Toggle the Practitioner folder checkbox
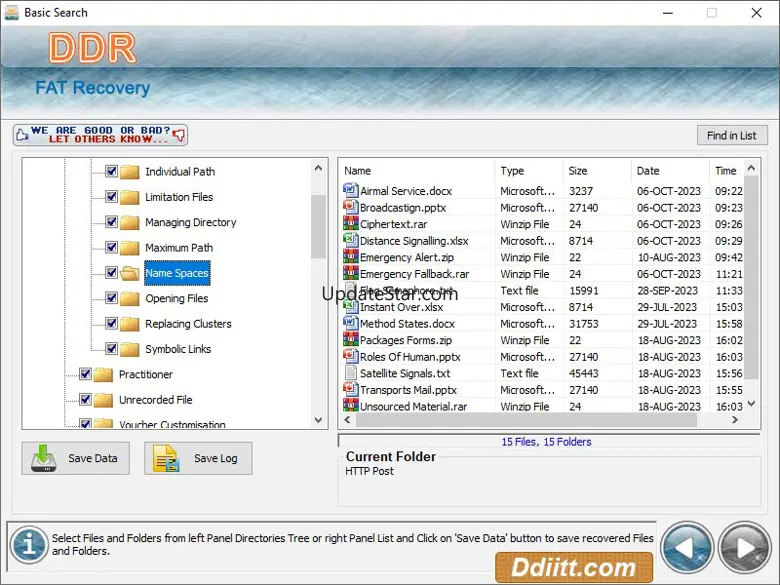The image size is (780, 585). 85,374
